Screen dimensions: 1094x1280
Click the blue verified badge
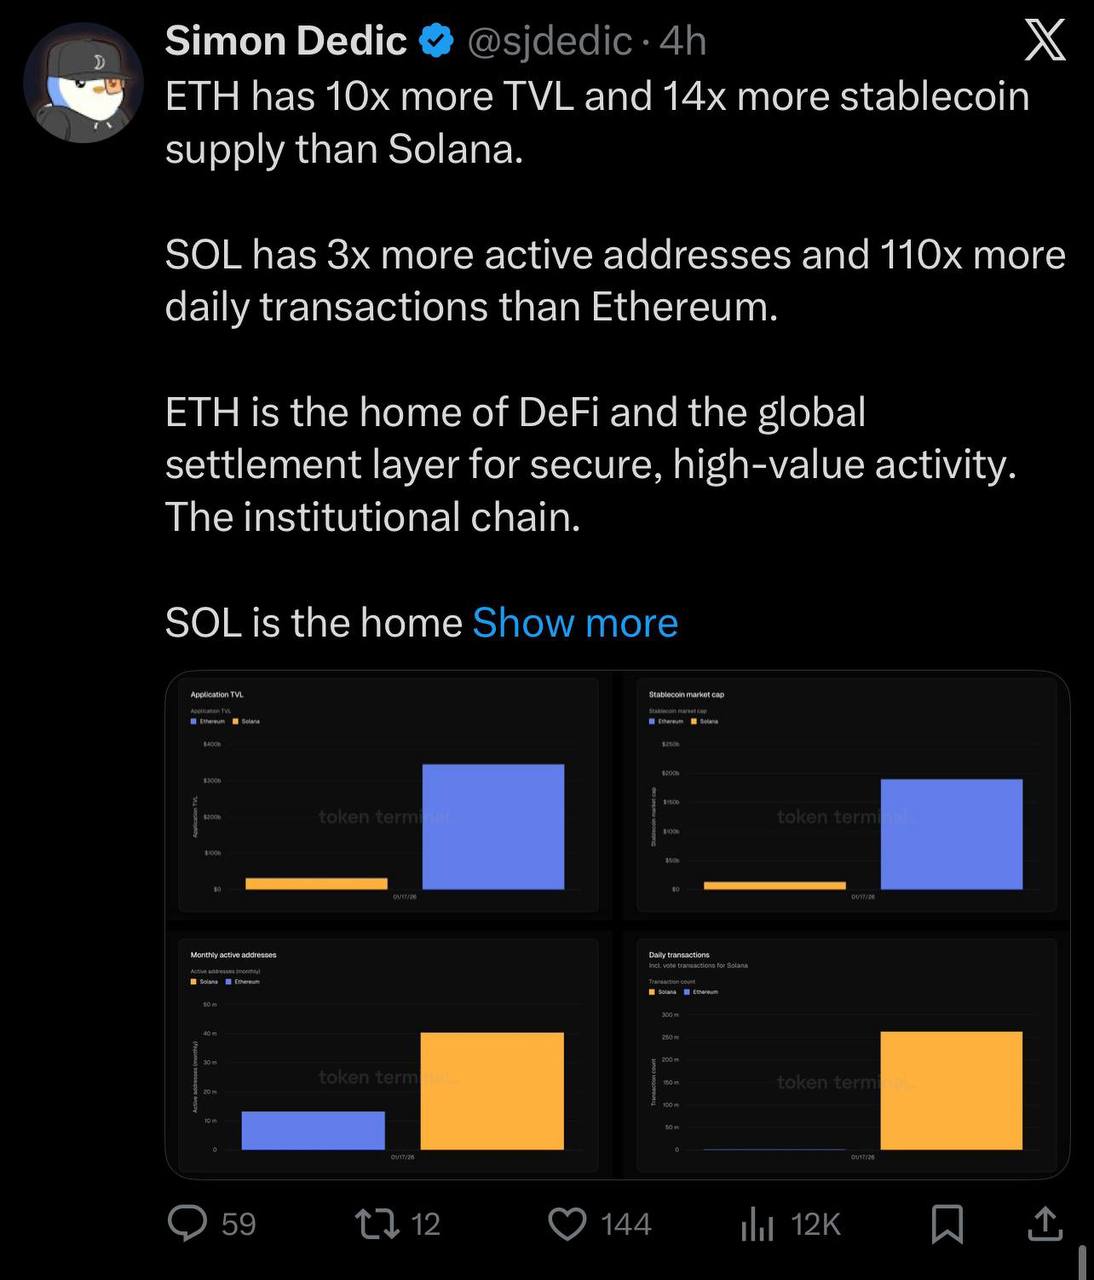[436, 41]
